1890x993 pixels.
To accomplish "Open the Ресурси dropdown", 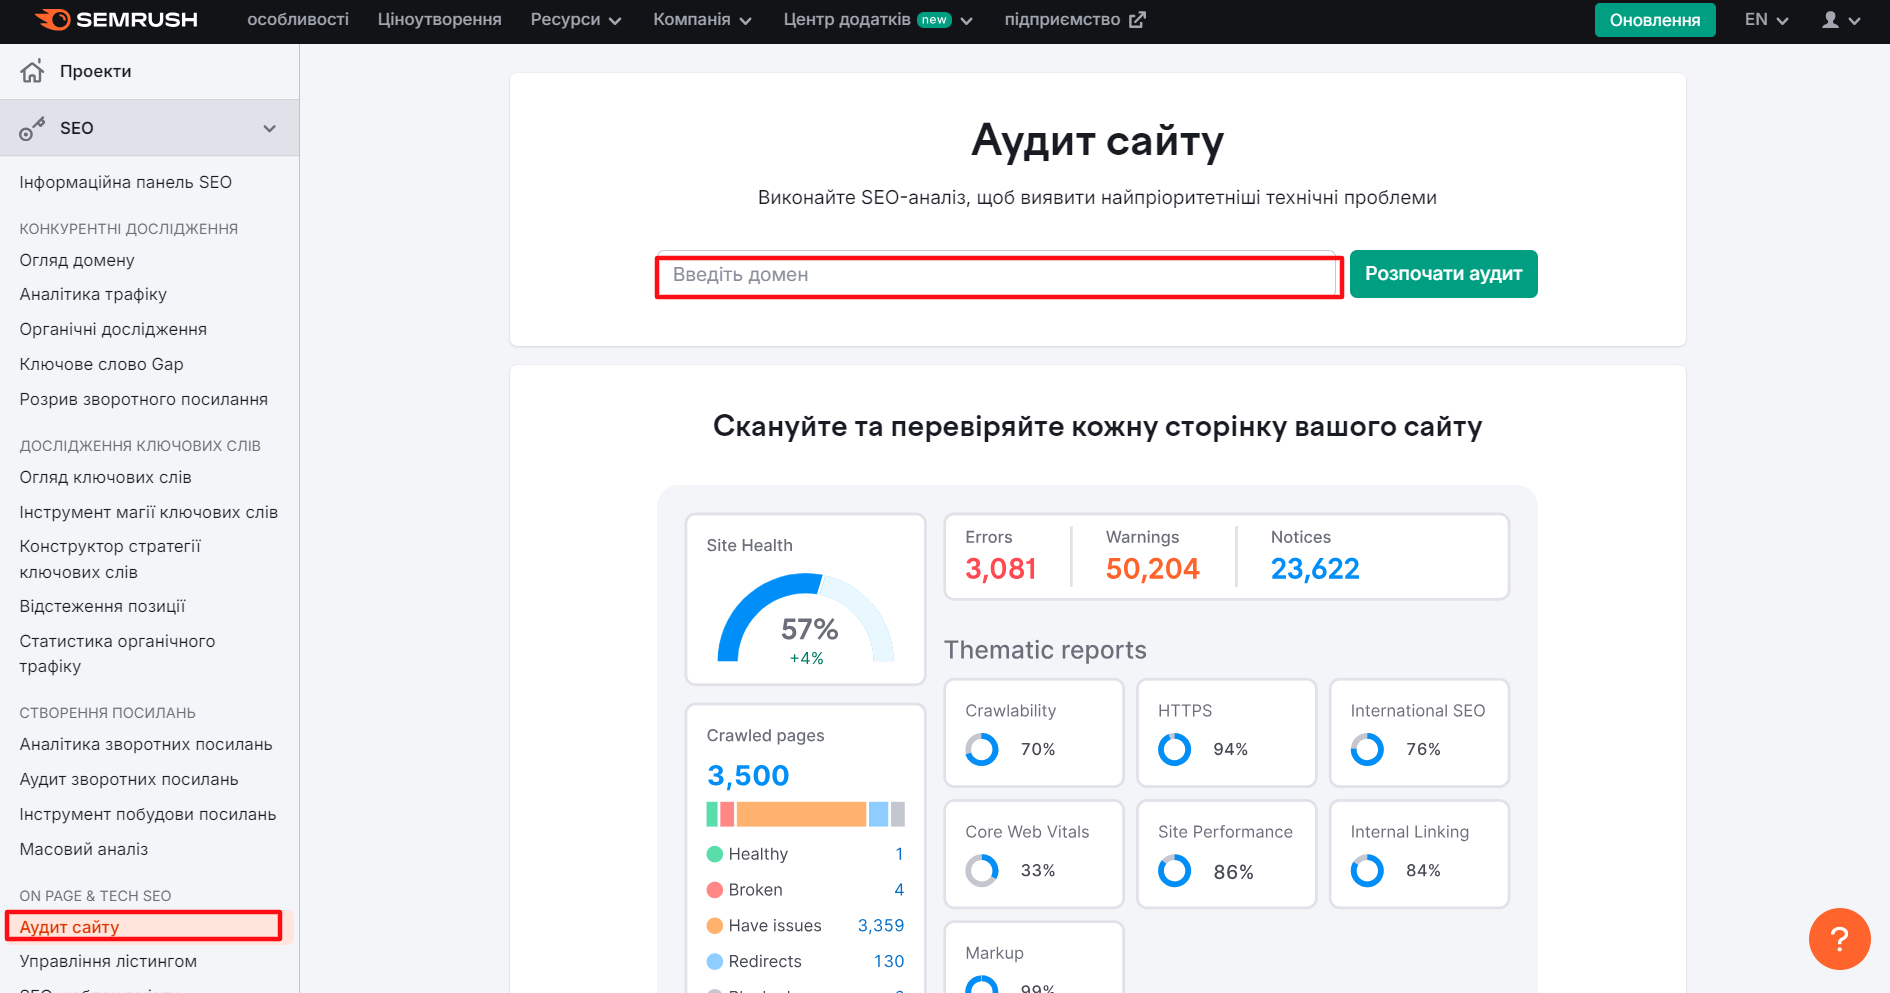I will tap(575, 19).
